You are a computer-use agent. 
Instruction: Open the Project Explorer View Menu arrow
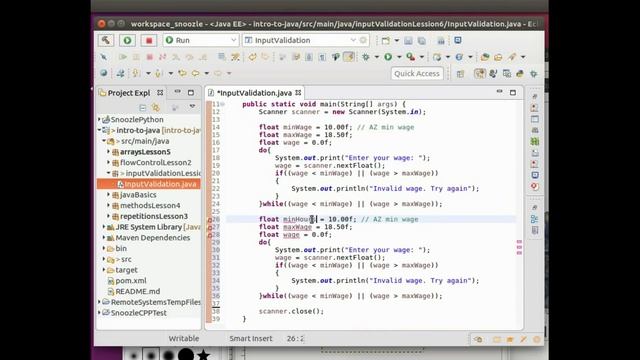coord(192,107)
